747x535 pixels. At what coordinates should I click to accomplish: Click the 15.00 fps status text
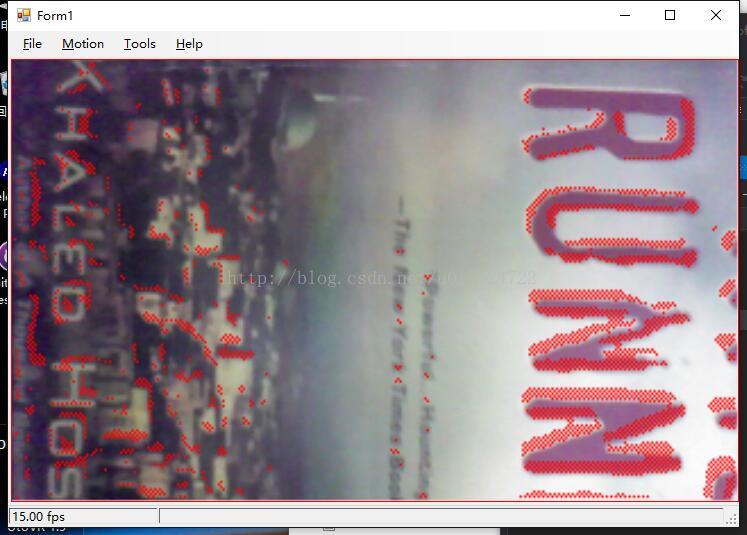coord(39,516)
